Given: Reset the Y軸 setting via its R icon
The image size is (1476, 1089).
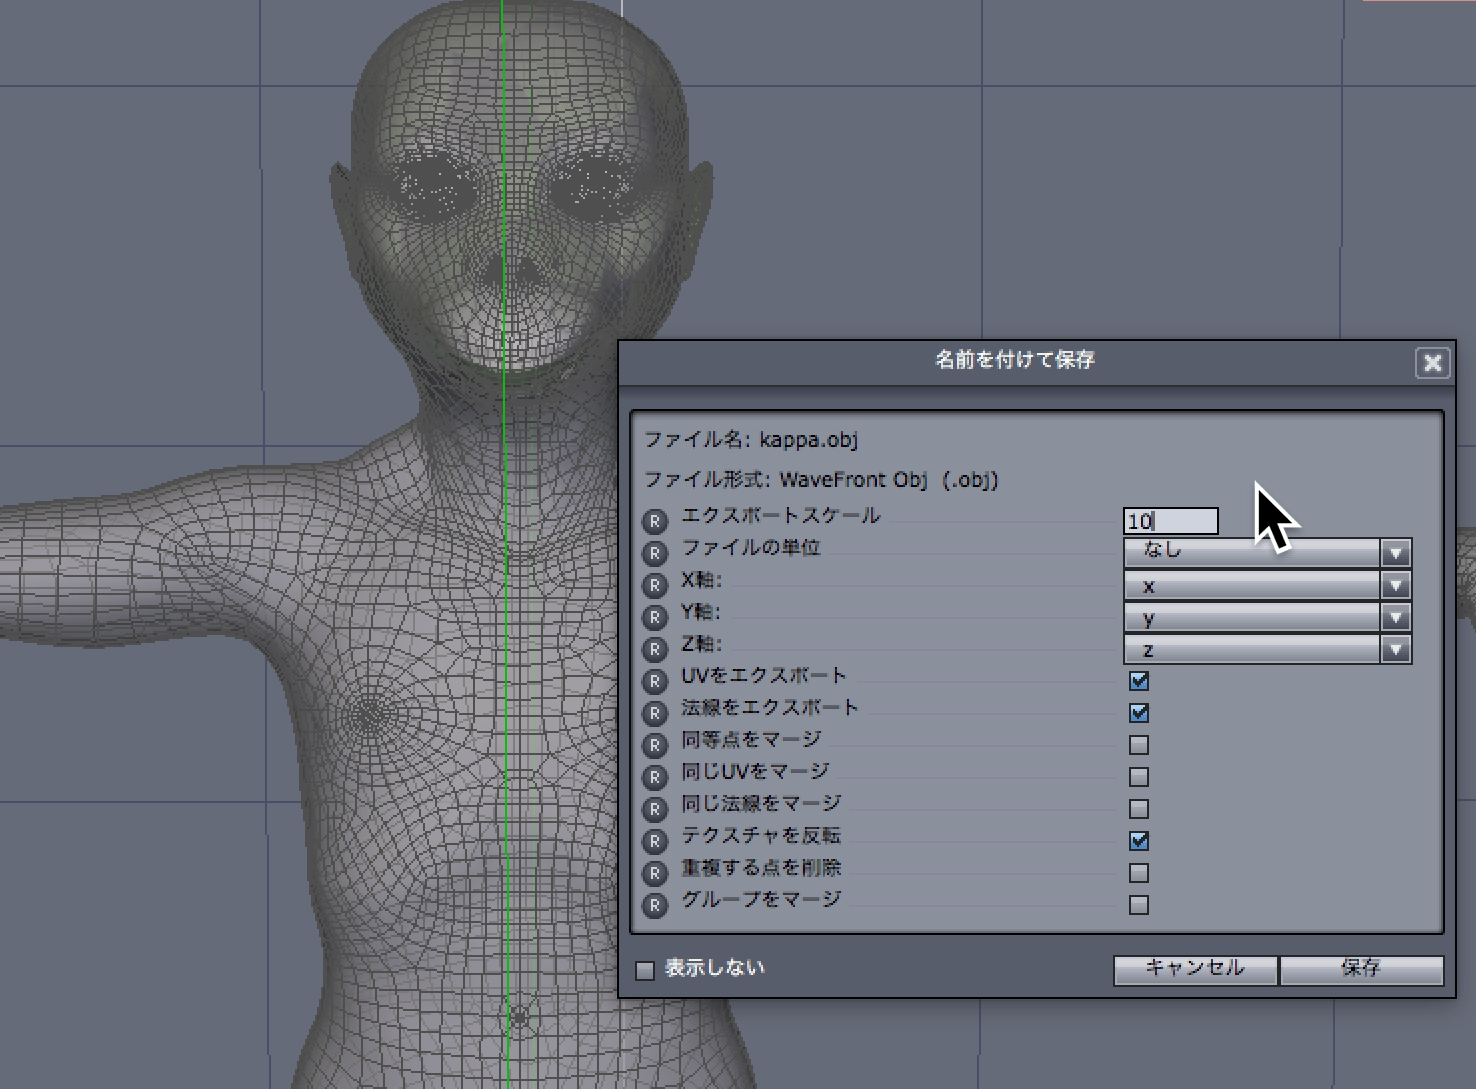Looking at the screenshot, I should click(655, 617).
